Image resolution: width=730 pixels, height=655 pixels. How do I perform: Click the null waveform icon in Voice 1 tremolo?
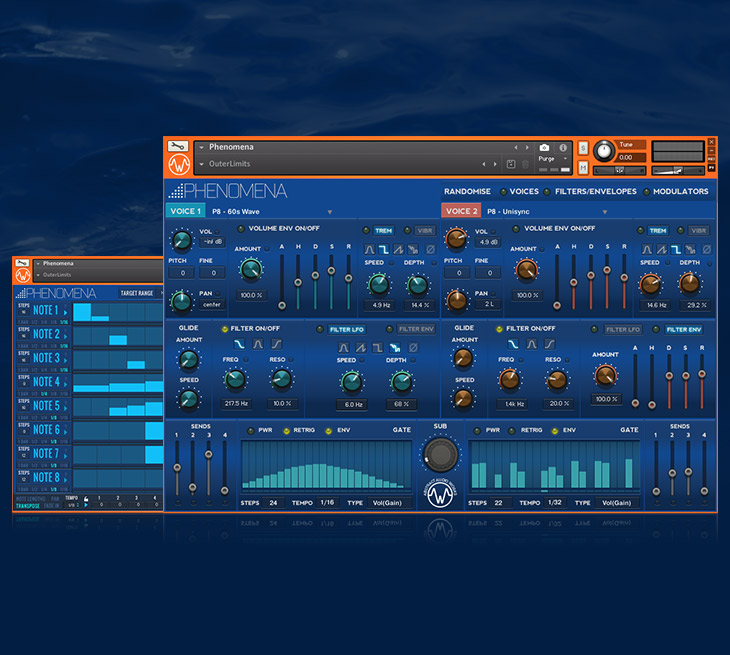pos(431,249)
